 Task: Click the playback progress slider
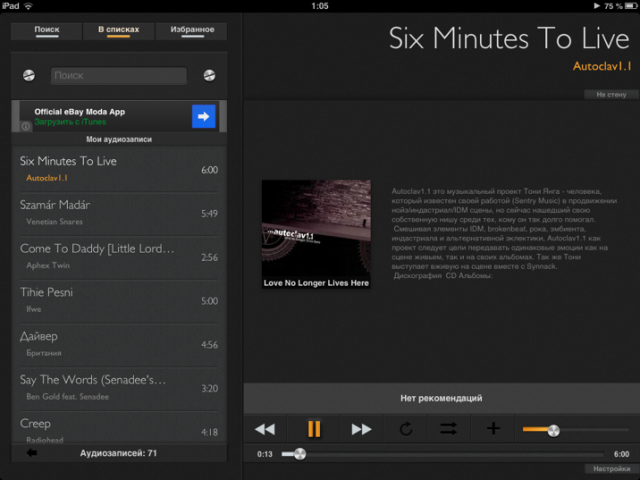coord(442,454)
